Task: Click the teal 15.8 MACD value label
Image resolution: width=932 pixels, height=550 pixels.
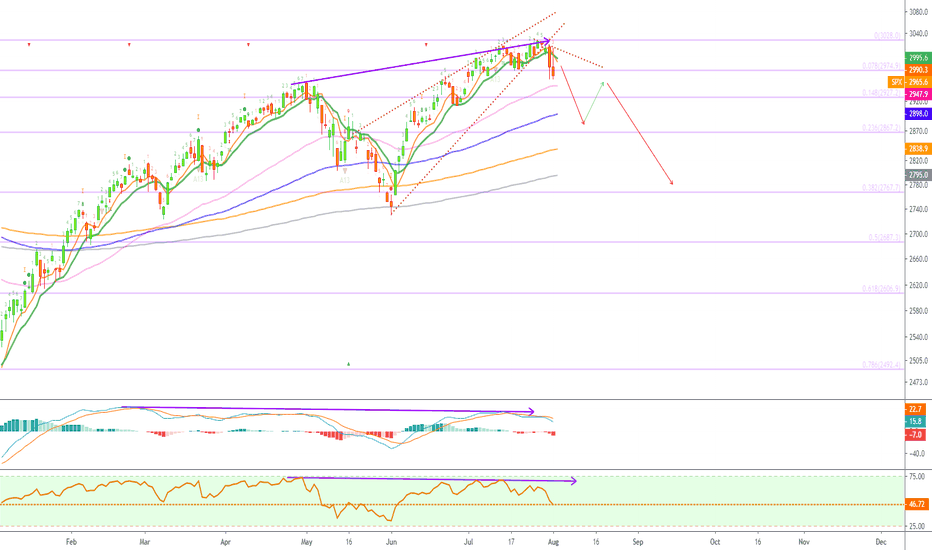Action: click(915, 422)
